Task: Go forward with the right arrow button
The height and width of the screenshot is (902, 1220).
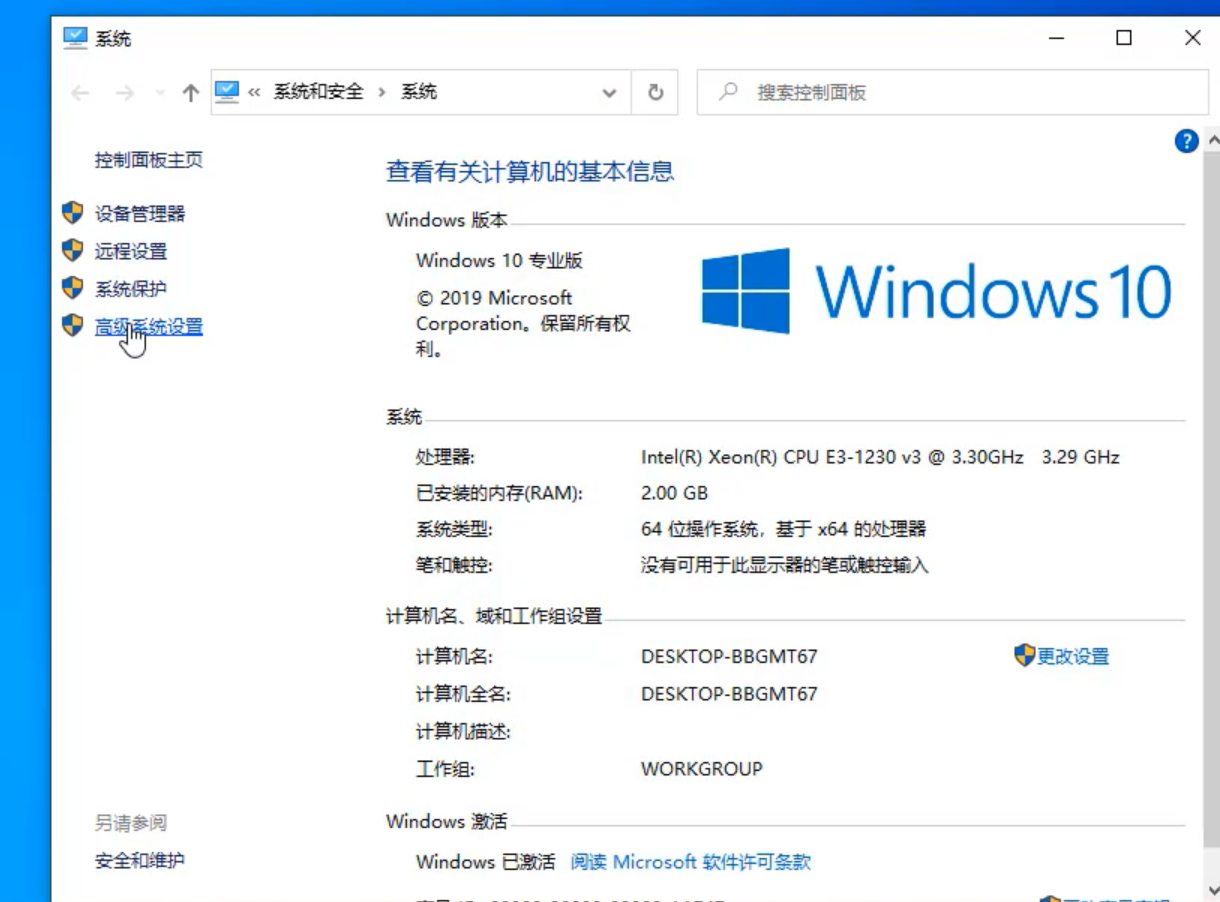Action: pos(124,93)
